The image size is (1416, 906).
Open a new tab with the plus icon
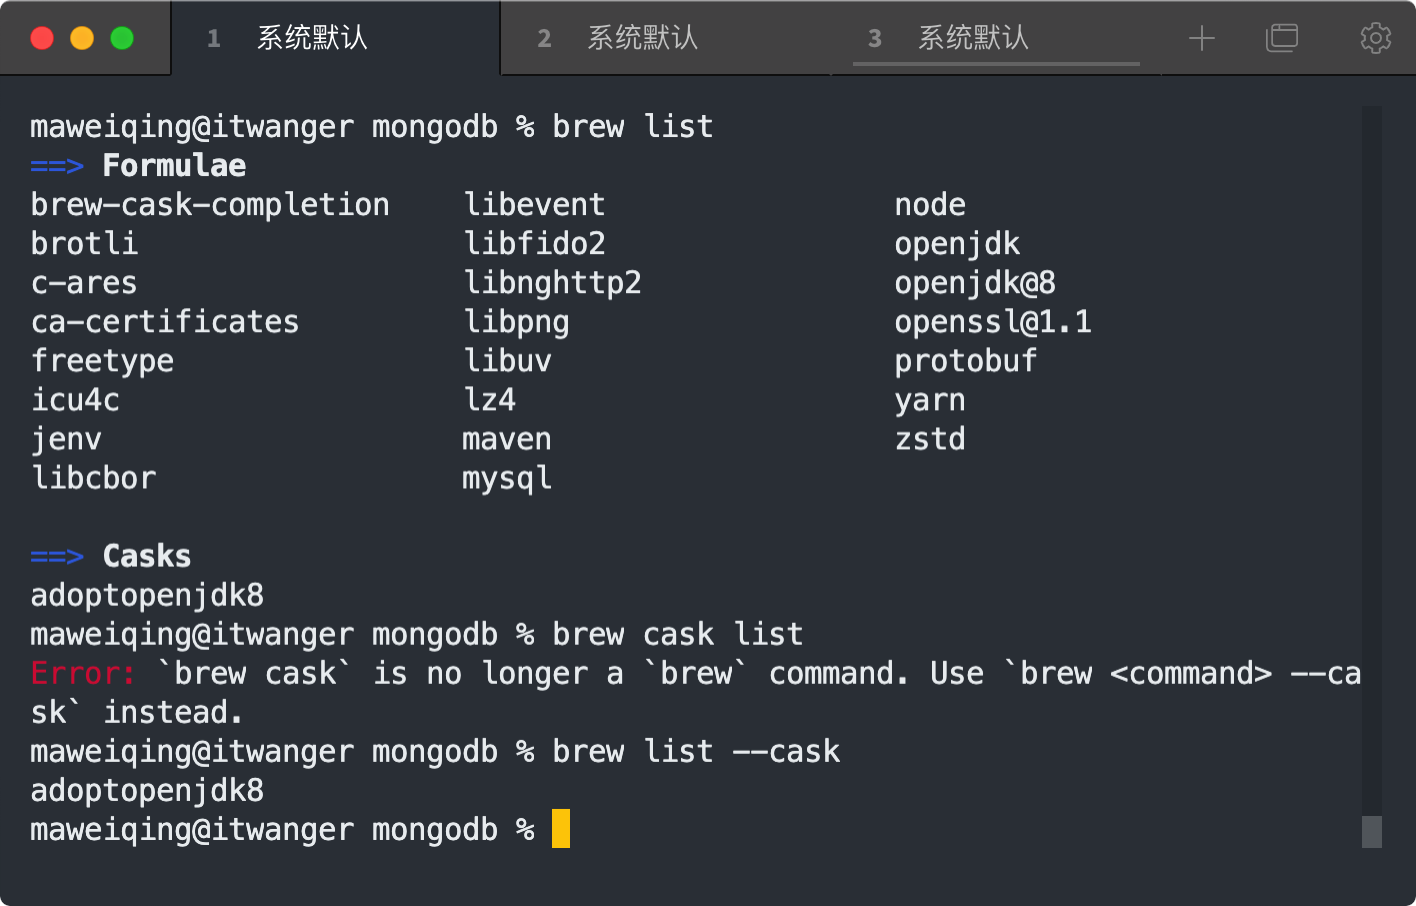click(x=1201, y=39)
